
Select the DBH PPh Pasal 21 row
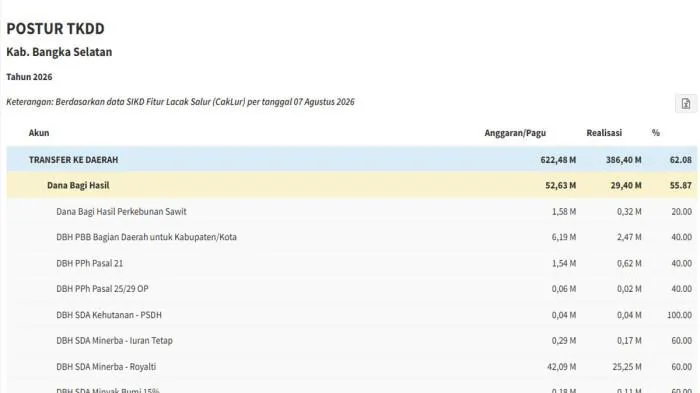(x=352, y=263)
